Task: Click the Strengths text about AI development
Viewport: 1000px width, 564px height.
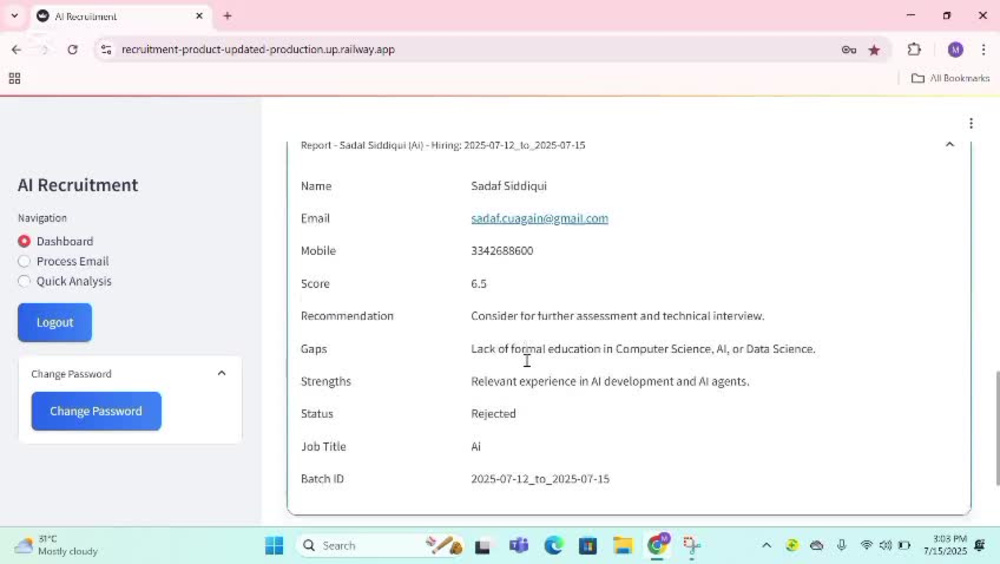Action: [610, 382]
